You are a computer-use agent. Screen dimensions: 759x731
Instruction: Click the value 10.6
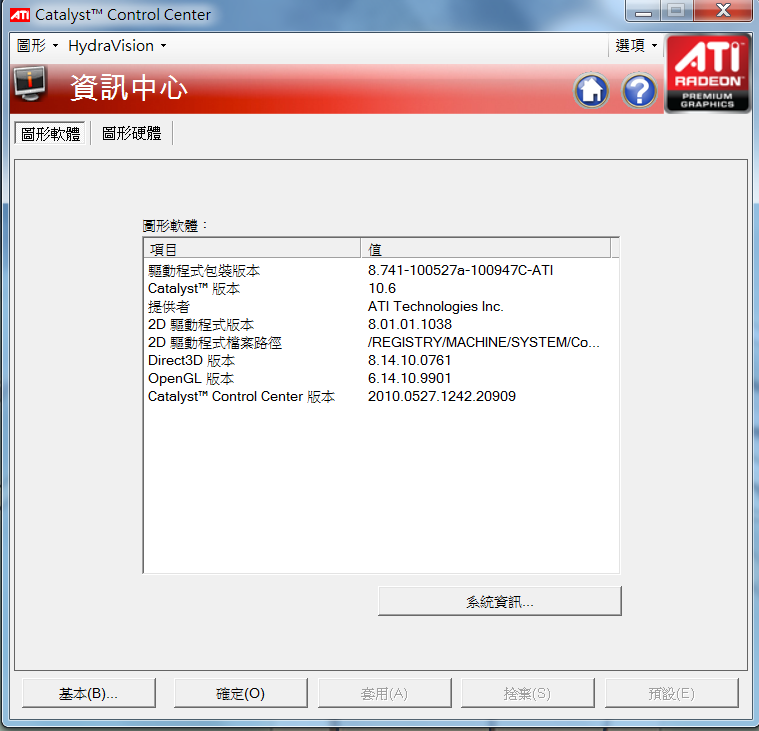click(x=382, y=288)
